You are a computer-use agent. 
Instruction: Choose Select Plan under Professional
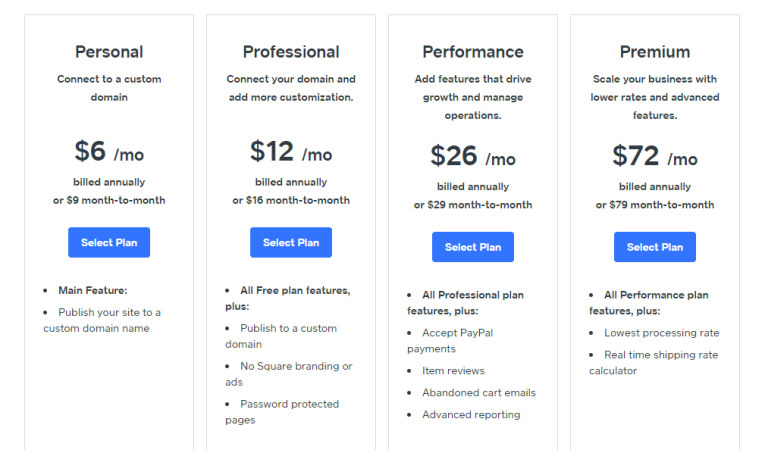coord(291,242)
